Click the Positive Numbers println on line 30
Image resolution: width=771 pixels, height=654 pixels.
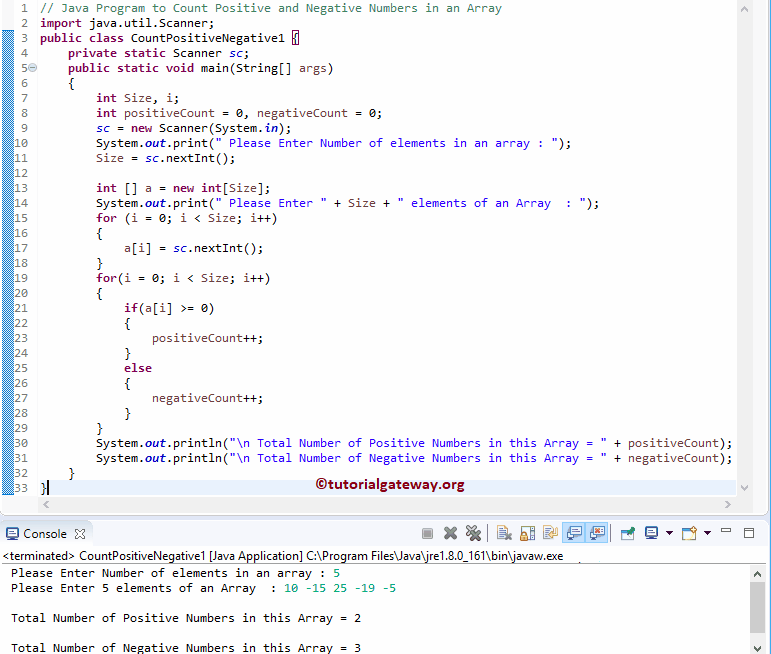[414, 443]
